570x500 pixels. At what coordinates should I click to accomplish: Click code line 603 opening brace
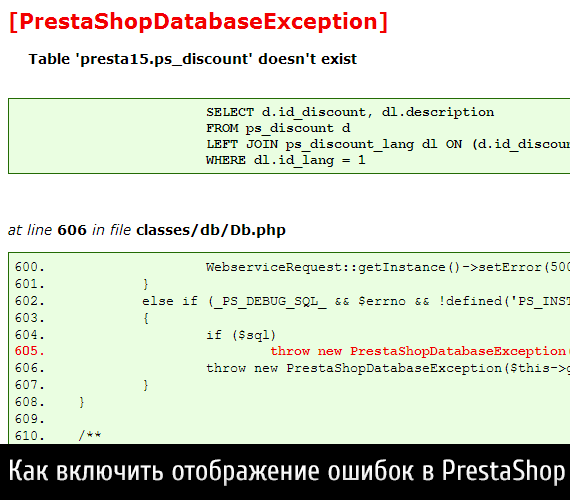[81, 318]
